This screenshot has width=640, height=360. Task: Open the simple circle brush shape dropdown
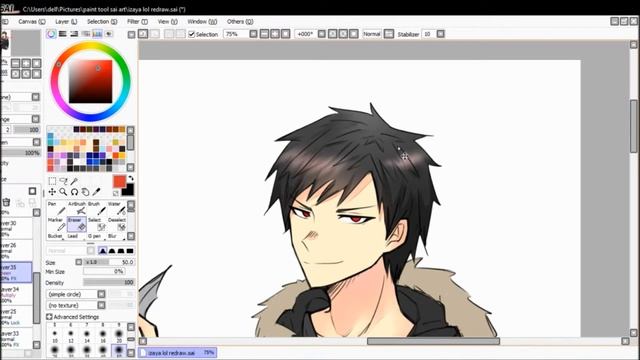101,294
